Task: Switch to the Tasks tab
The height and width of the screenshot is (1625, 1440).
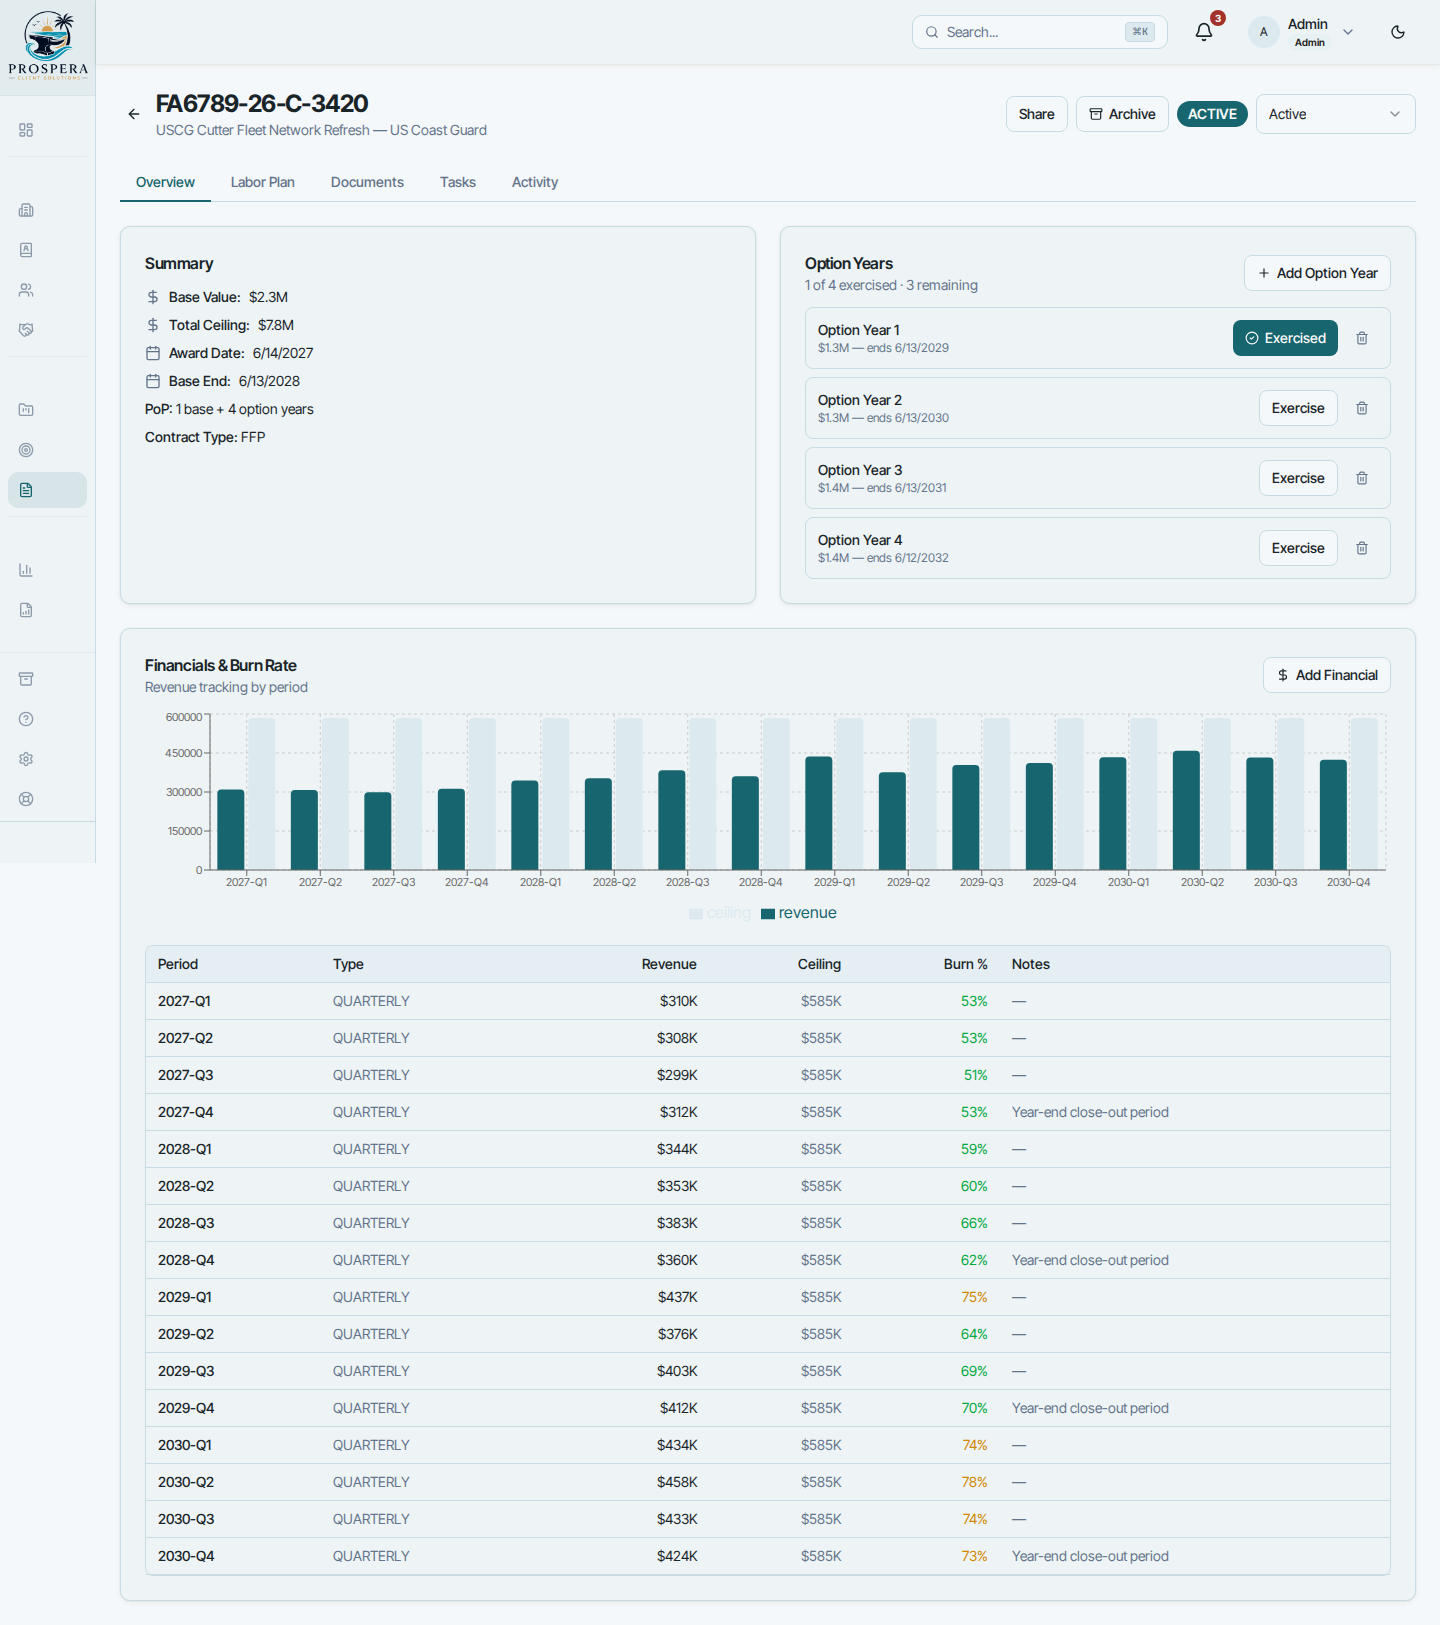Action: point(458,182)
